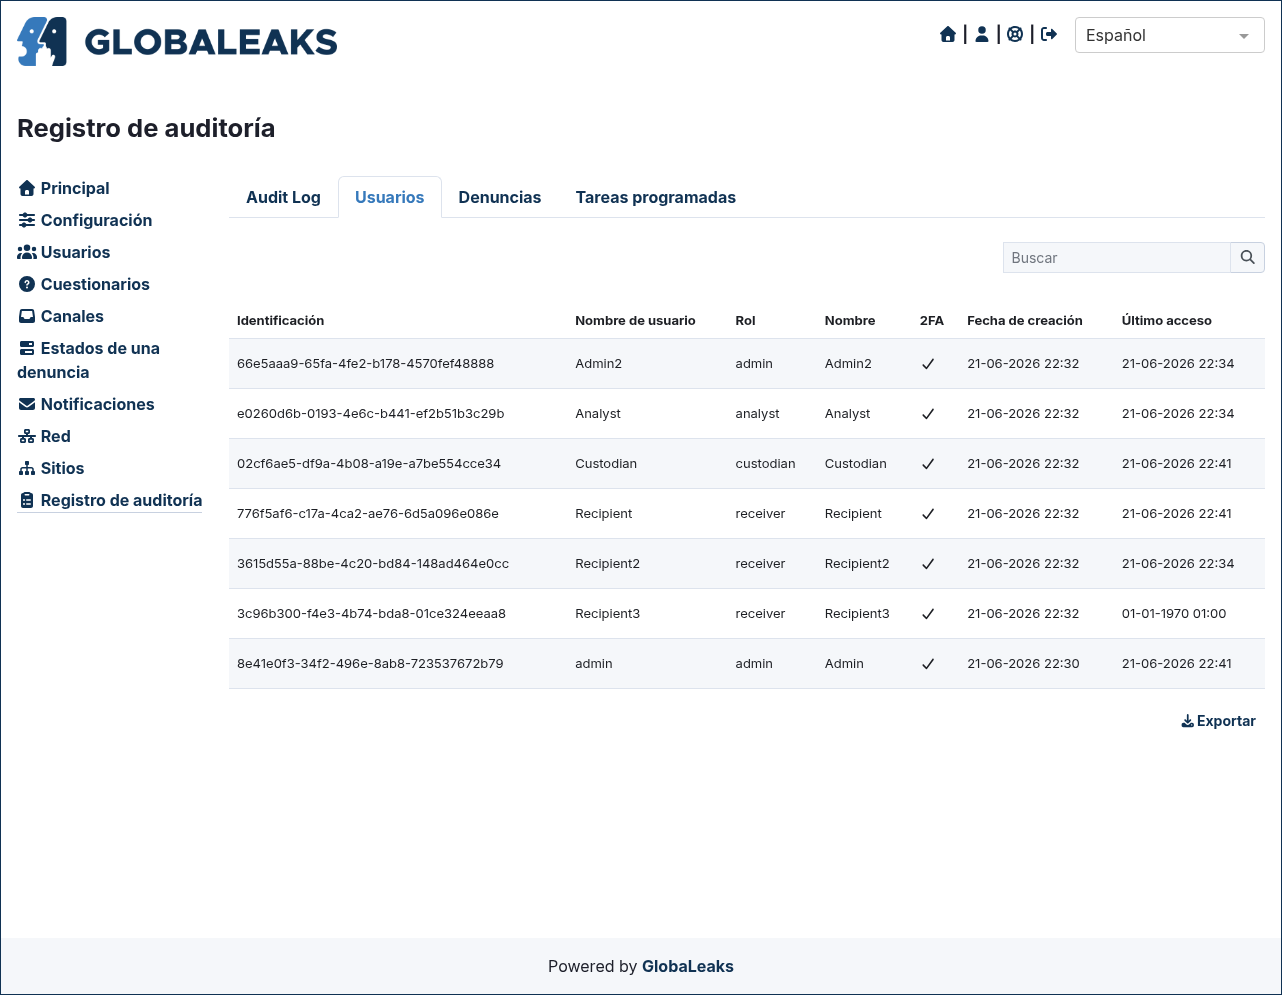Screen dimensions: 1282x995
Task: Click the Exportar download link
Action: pos(1218,721)
